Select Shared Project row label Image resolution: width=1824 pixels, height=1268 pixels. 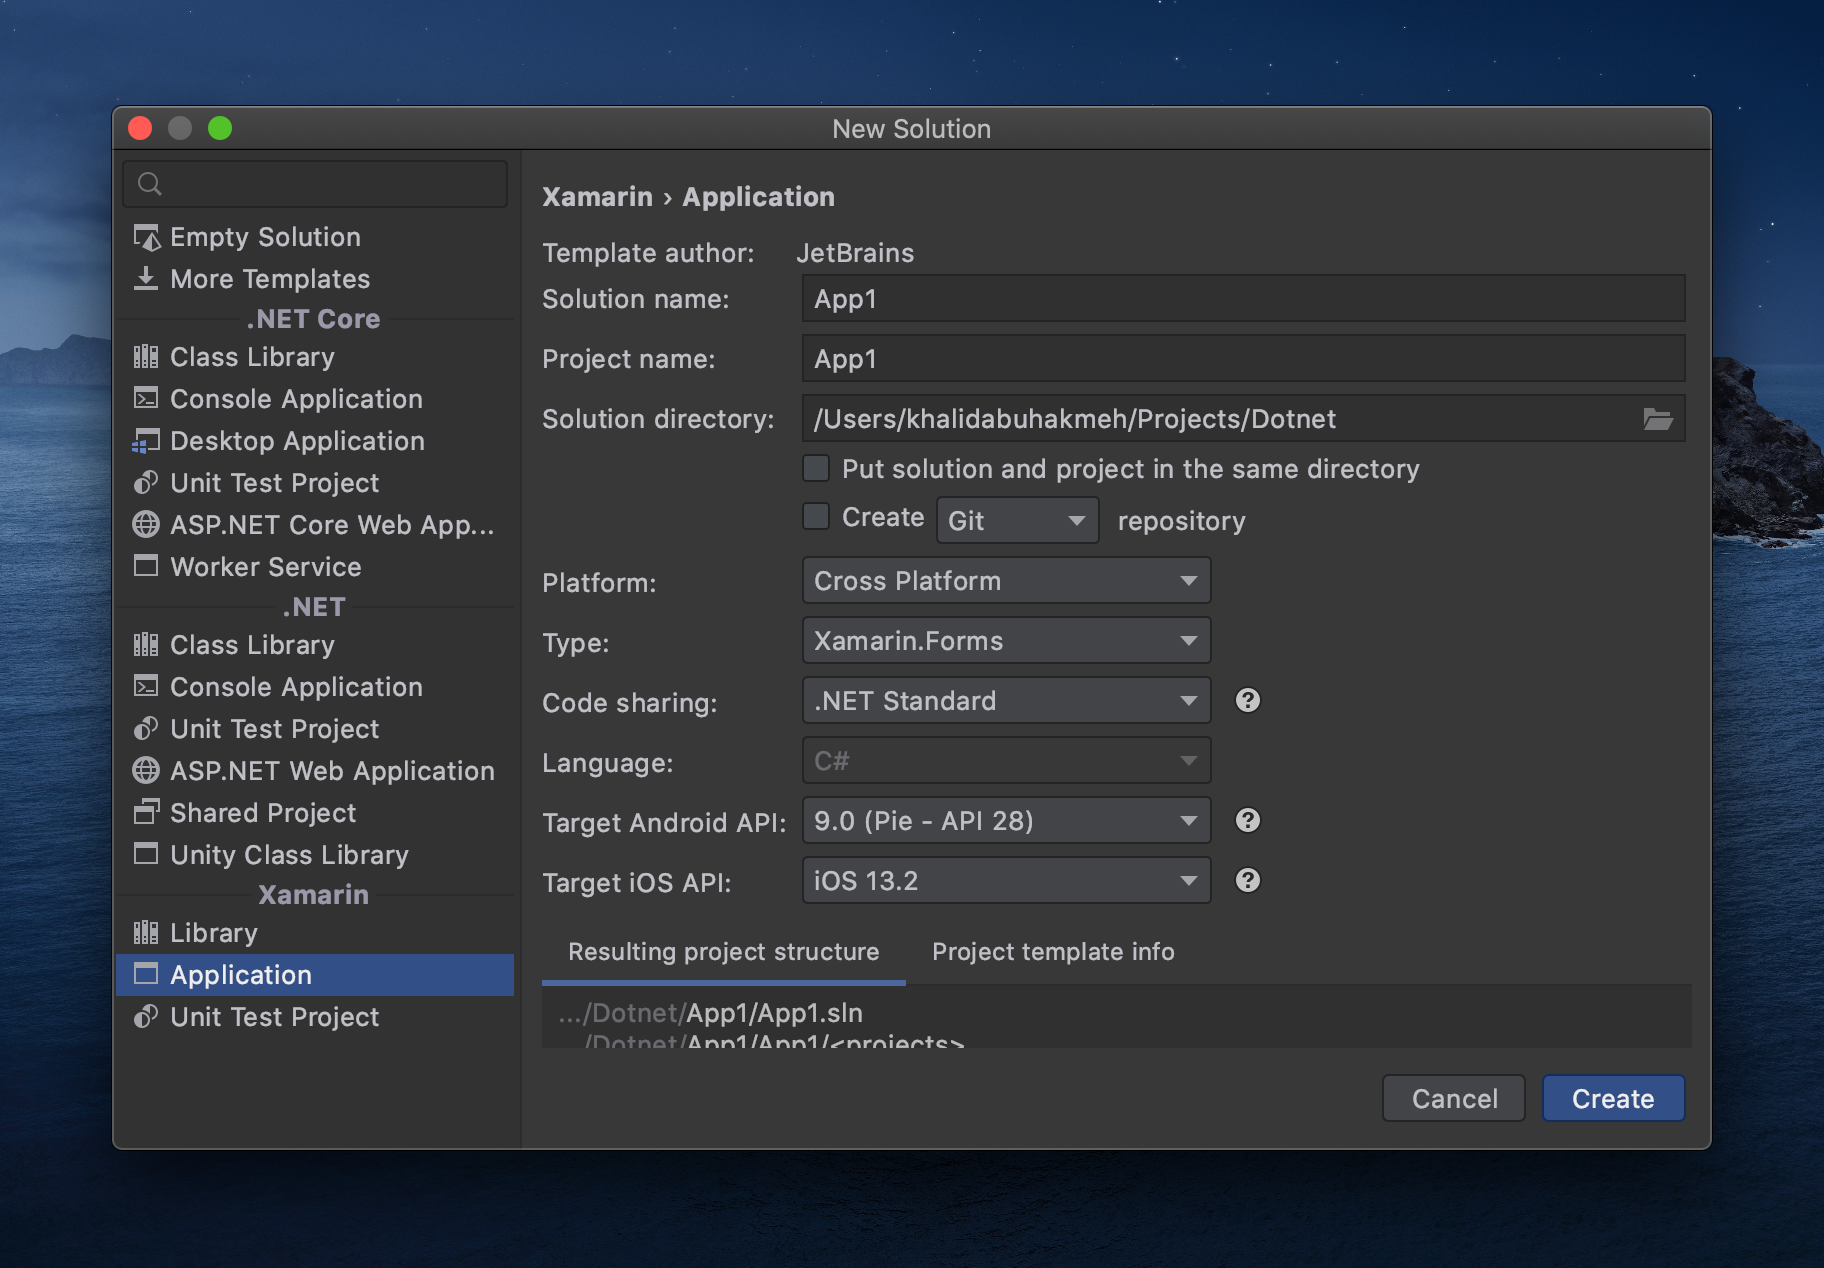[x=263, y=813]
